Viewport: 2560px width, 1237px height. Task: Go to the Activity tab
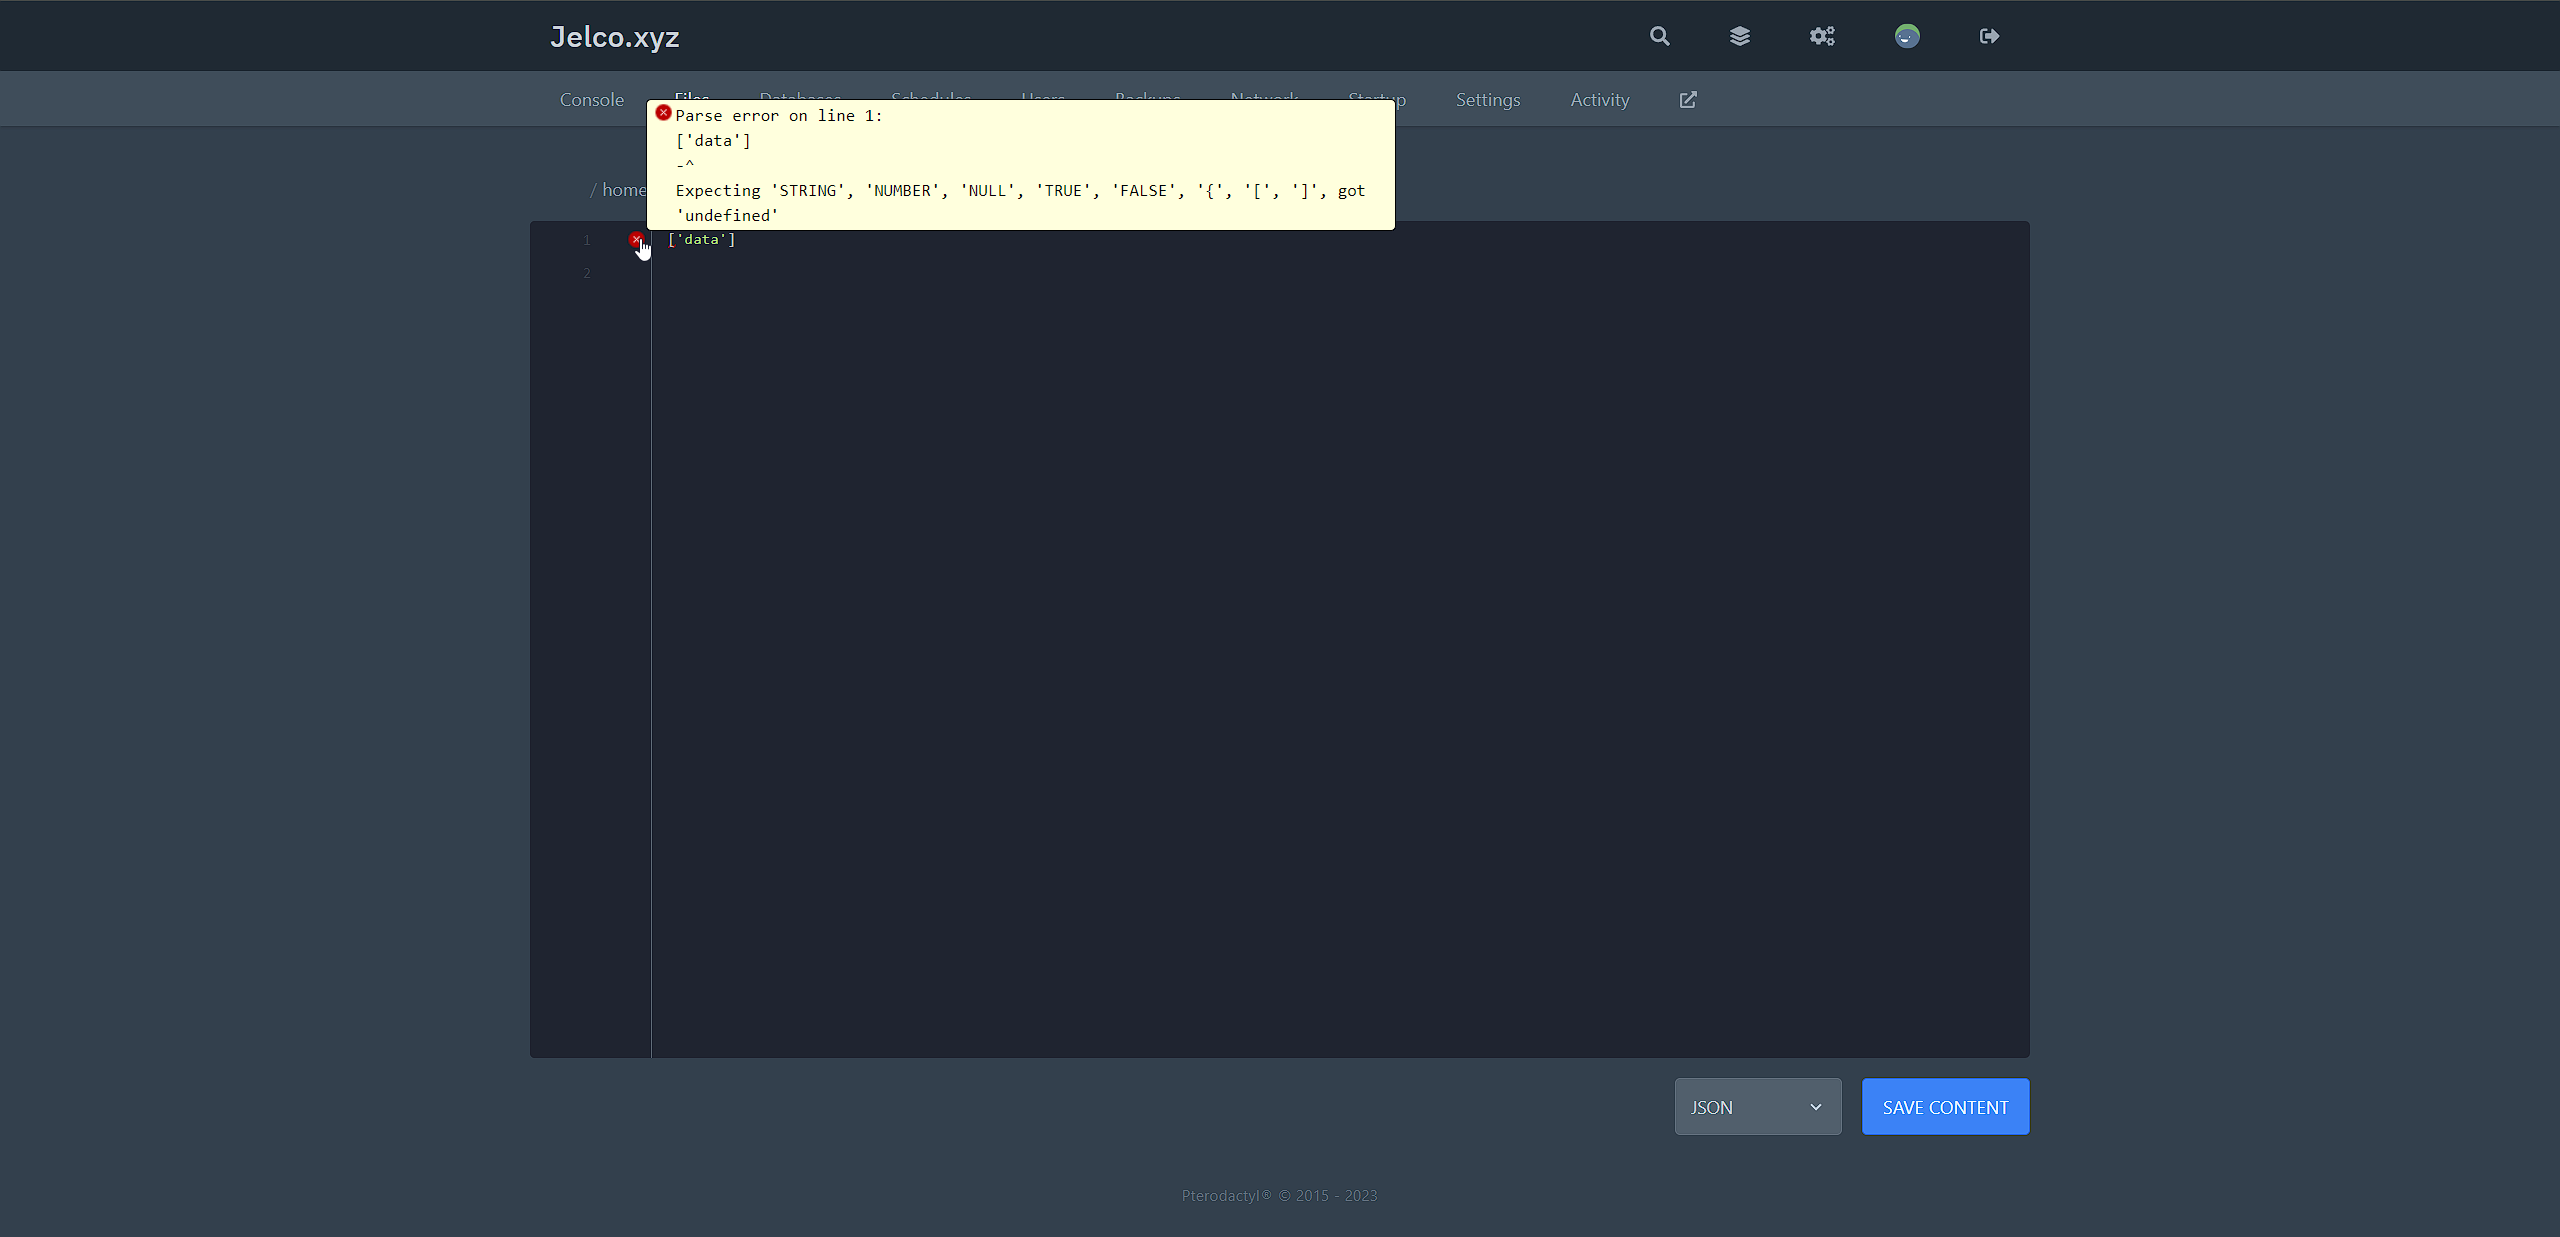pyautogui.click(x=1599, y=100)
